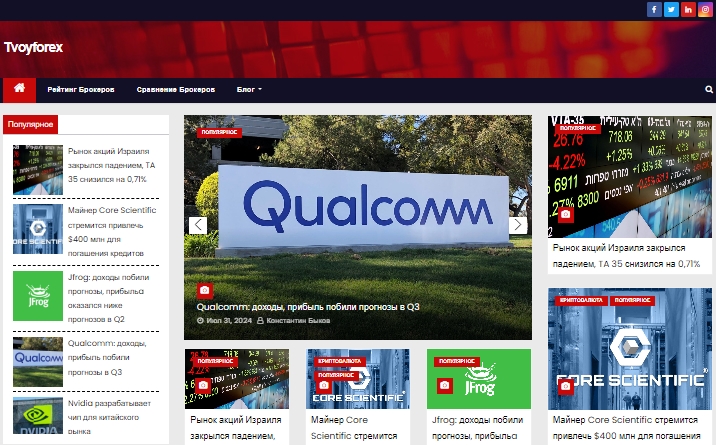This screenshot has width=716, height=445.
Task: Open the Instagram social icon
Action: [705, 9]
